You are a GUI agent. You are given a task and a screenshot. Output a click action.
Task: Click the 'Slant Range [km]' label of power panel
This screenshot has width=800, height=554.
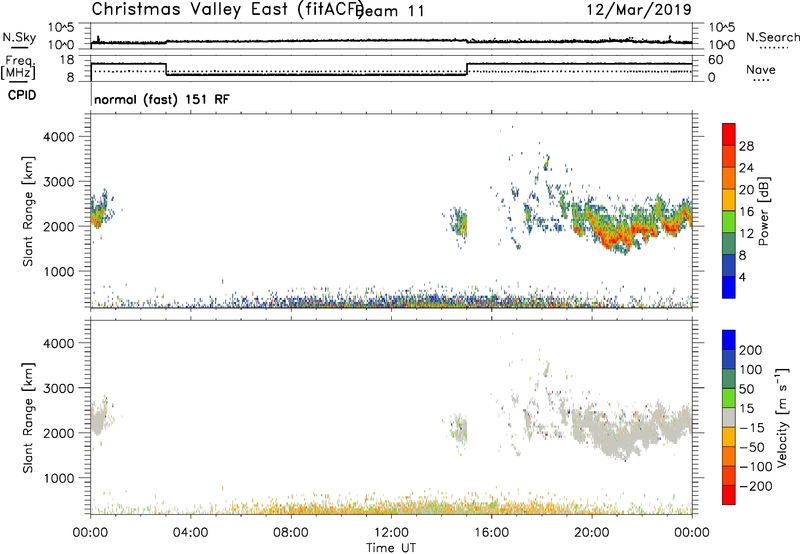pos(28,211)
